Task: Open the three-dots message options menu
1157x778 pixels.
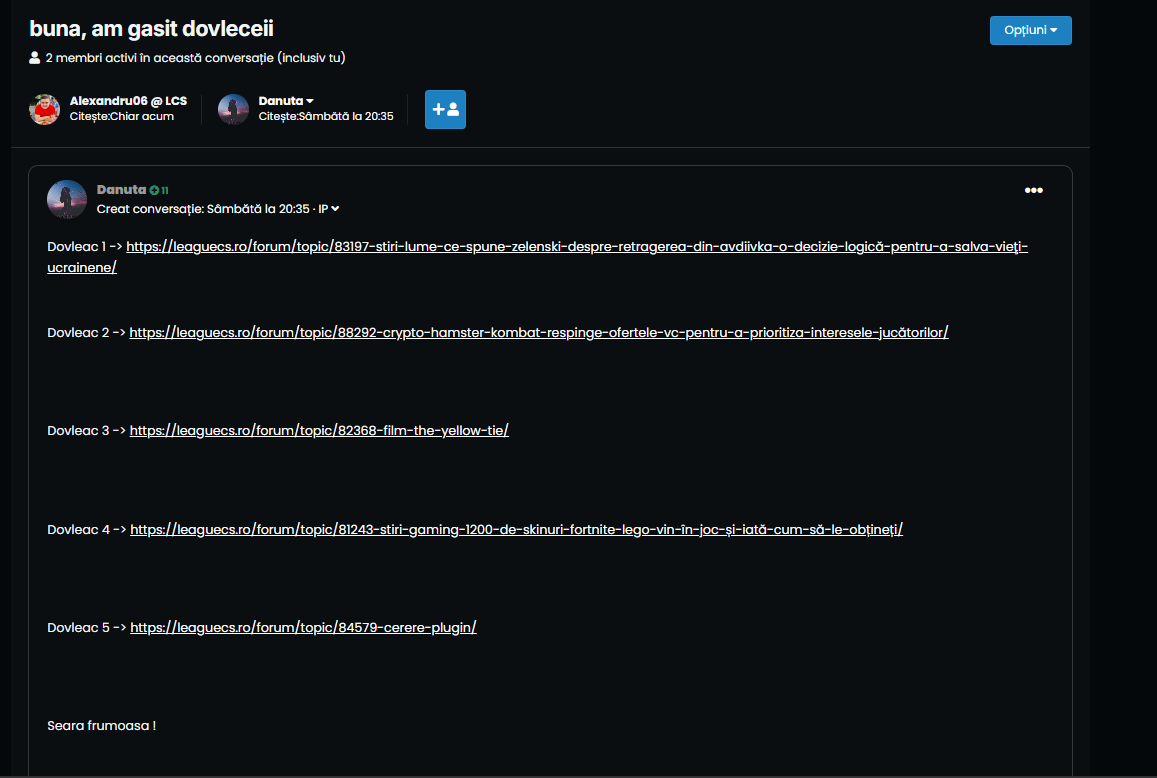Action: [x=1033, y=190]
